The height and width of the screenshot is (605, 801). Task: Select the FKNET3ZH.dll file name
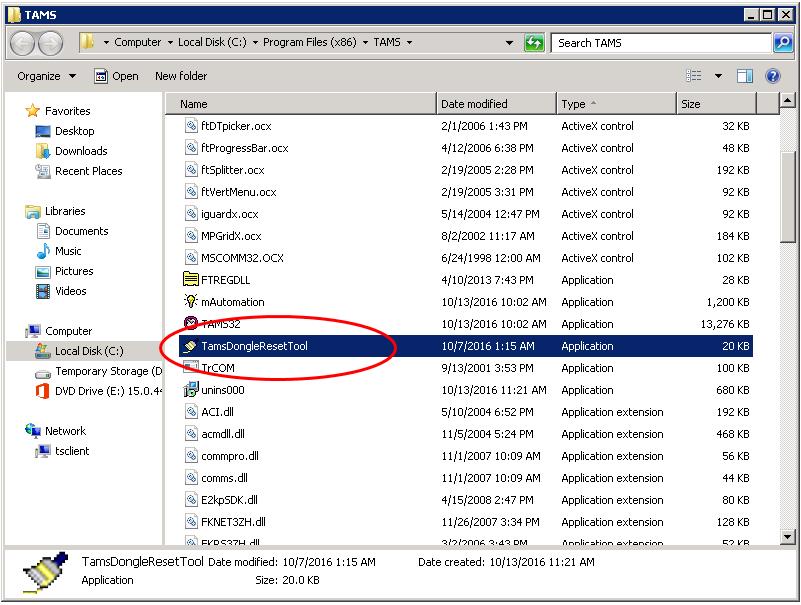[x=233, y=522]
